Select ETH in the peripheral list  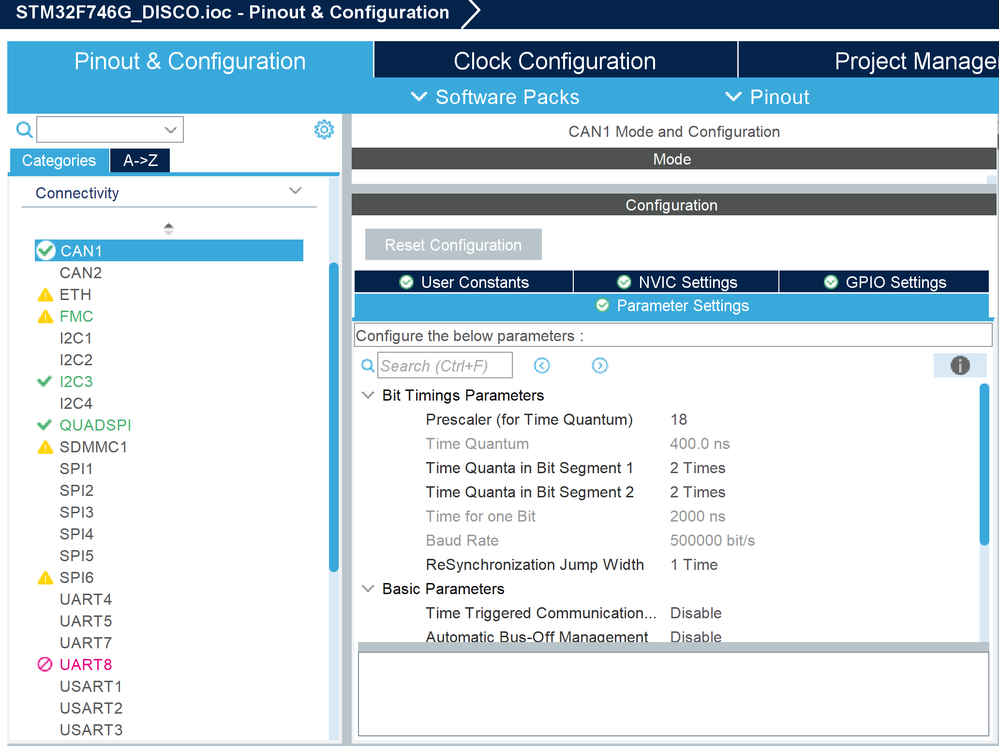click(x=75, y=294)
